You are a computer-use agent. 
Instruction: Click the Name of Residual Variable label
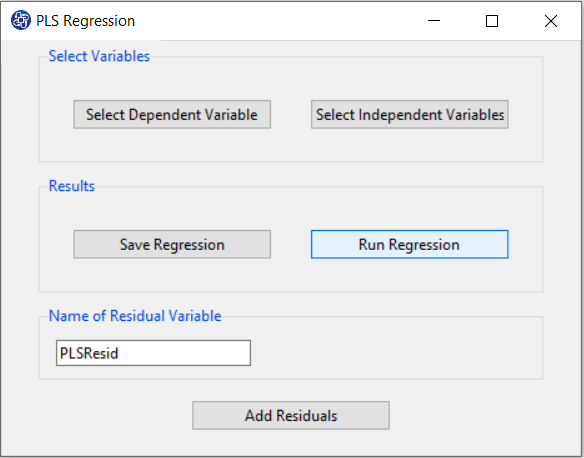(x=135, y=316)
